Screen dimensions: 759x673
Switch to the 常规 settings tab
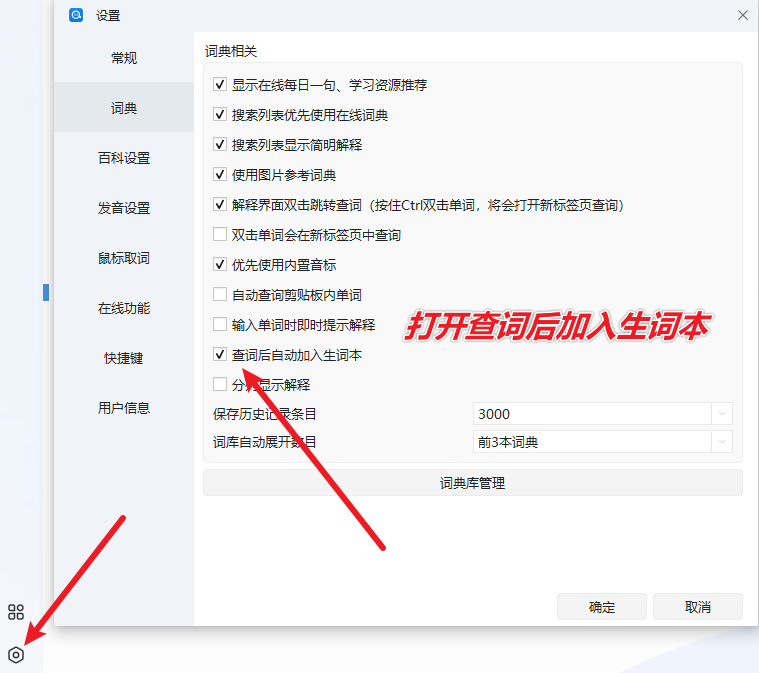click(x=124, y=58)
